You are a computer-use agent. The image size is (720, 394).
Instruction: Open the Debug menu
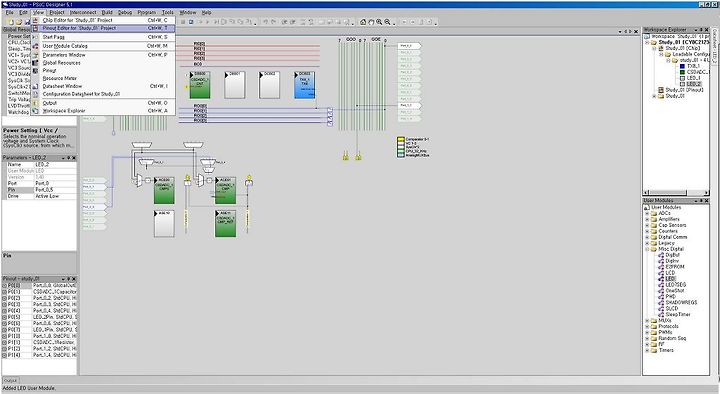pos(125,12)
